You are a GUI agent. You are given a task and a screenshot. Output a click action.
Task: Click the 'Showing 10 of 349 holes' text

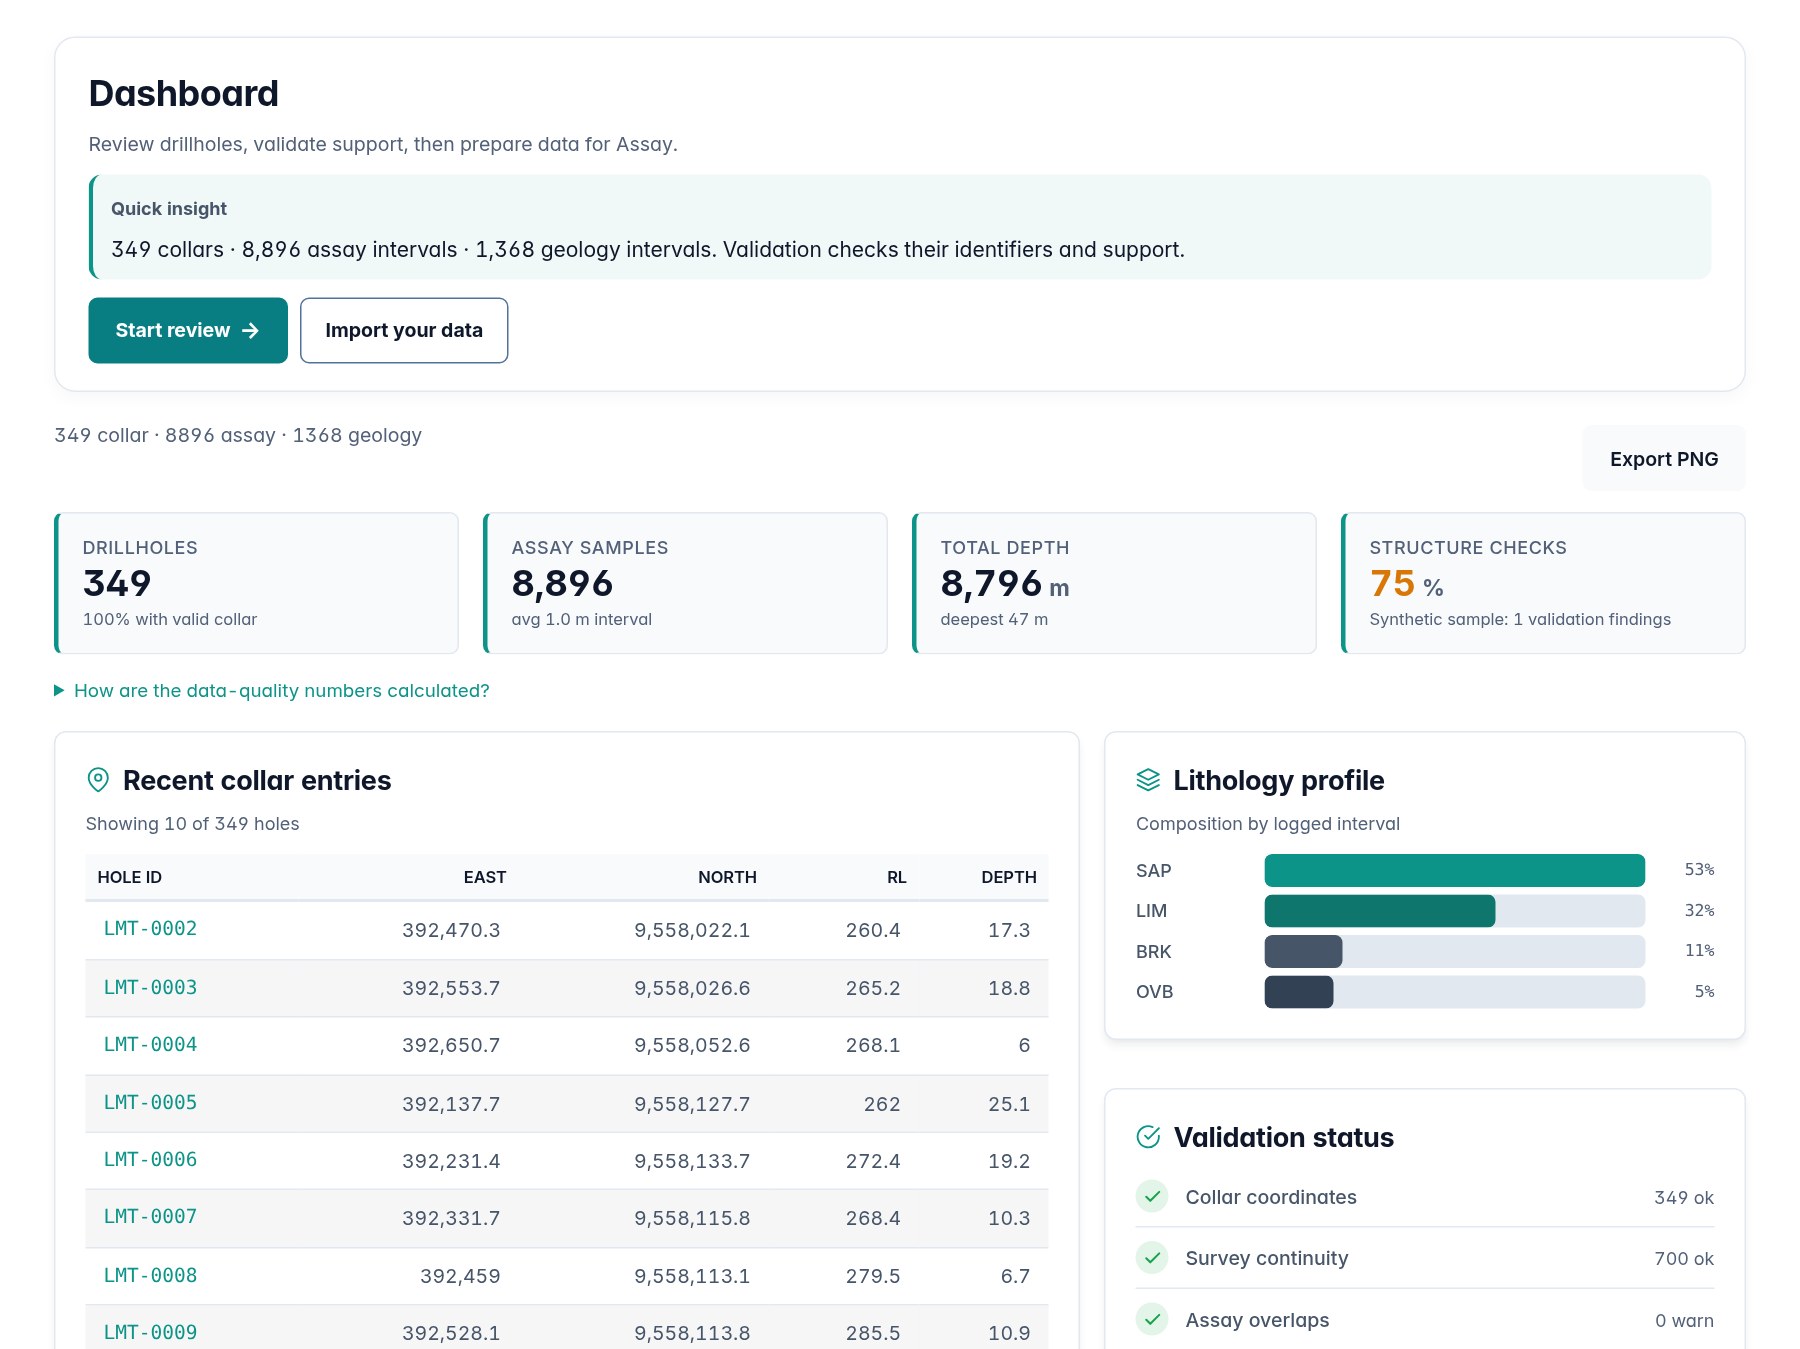192,824
